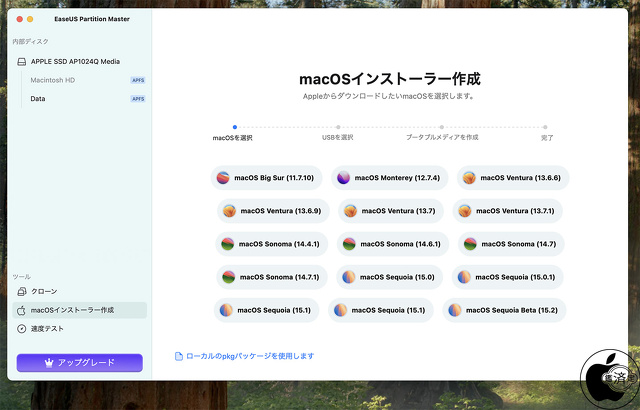Open macOSインストーラー作成 in sidebar
Screen dimensions: 640x410
(x=80, y=310)
